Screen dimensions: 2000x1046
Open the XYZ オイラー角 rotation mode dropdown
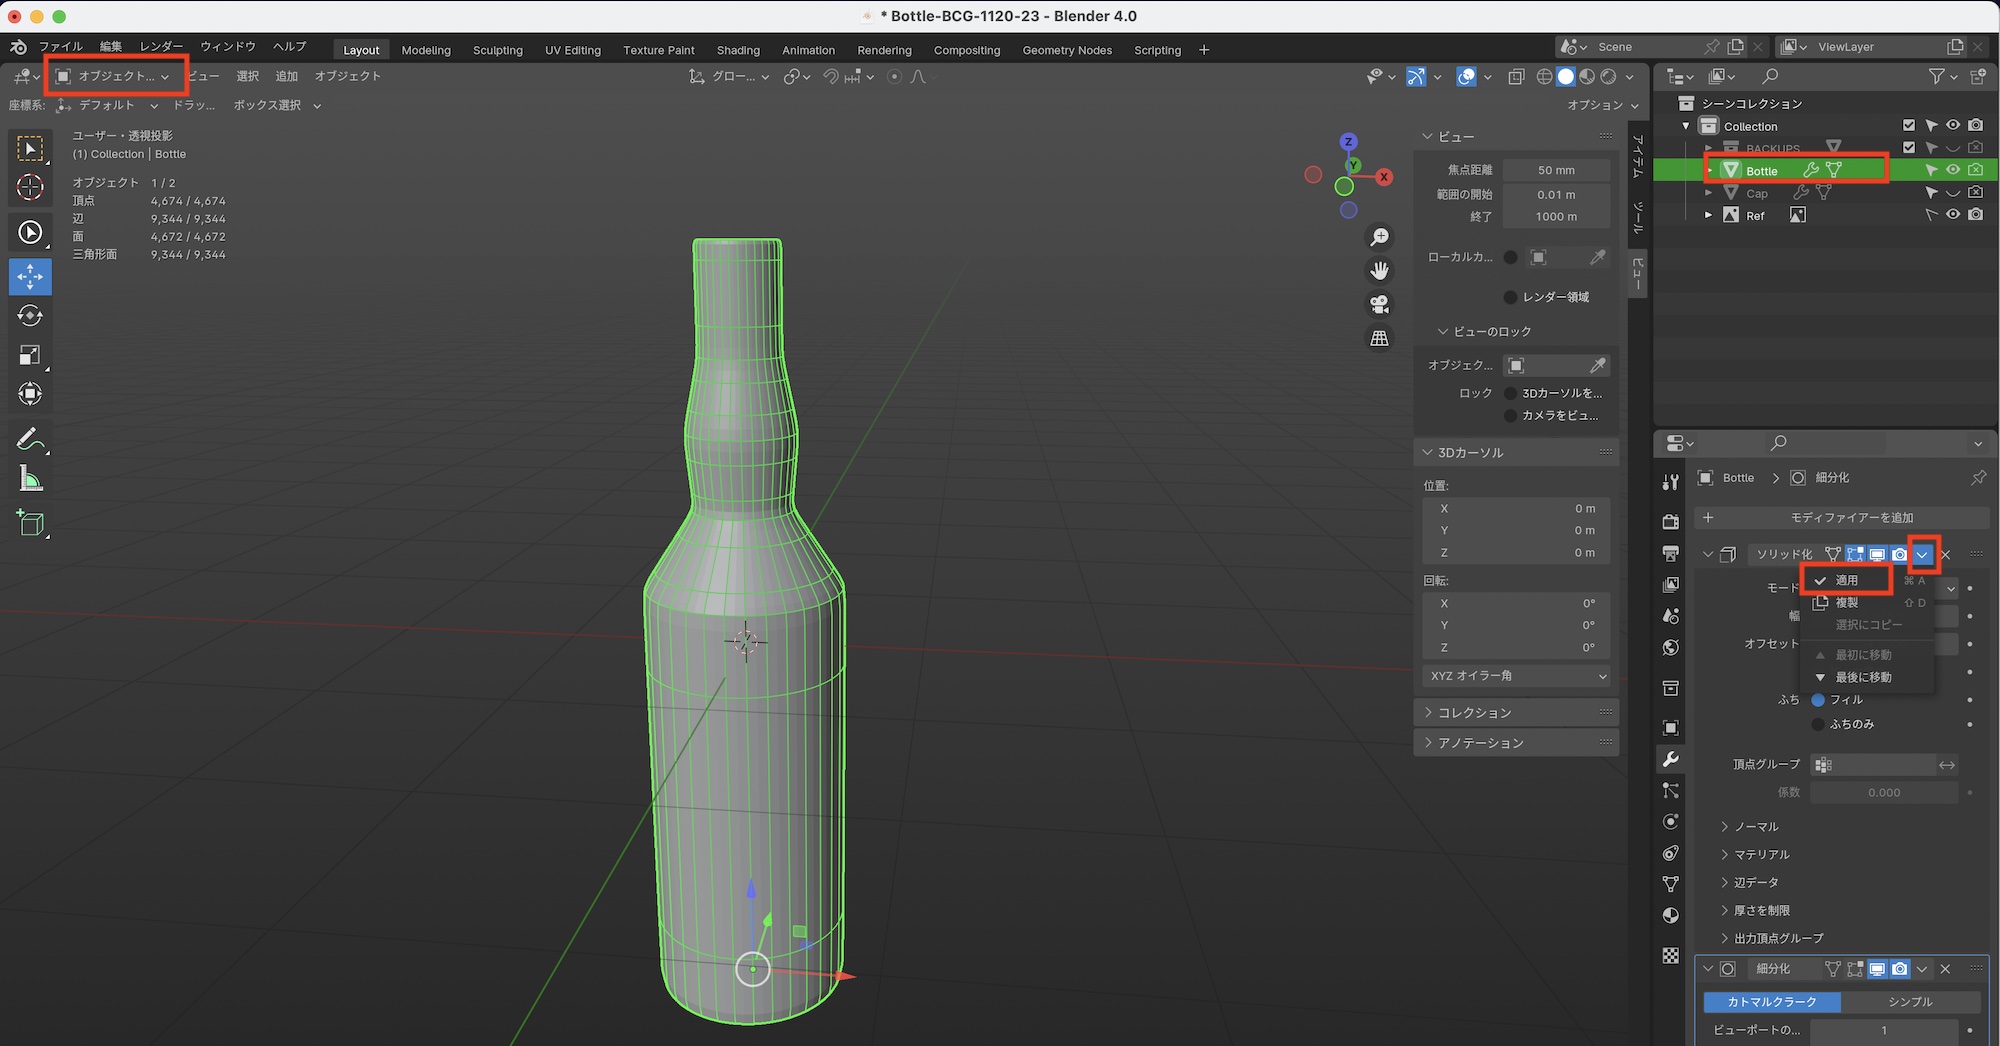[x=1516, y=676]
